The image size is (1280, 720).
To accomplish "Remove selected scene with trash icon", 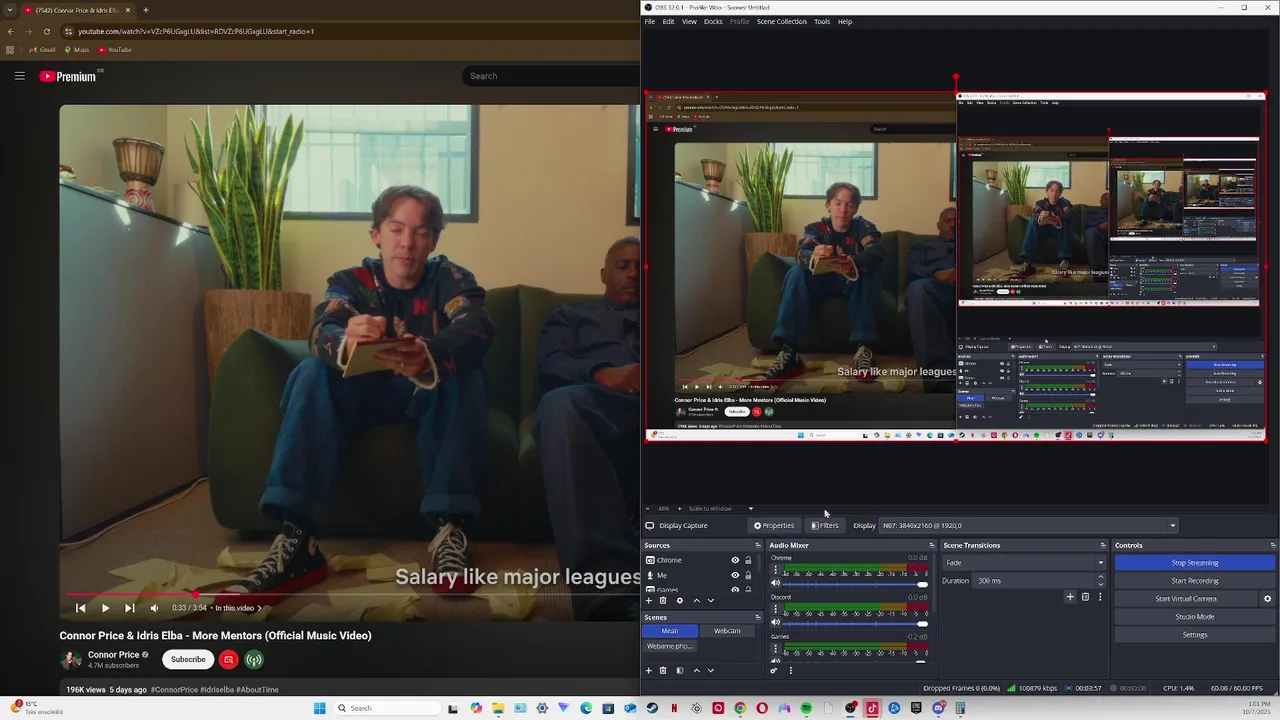I will [662, 670].
